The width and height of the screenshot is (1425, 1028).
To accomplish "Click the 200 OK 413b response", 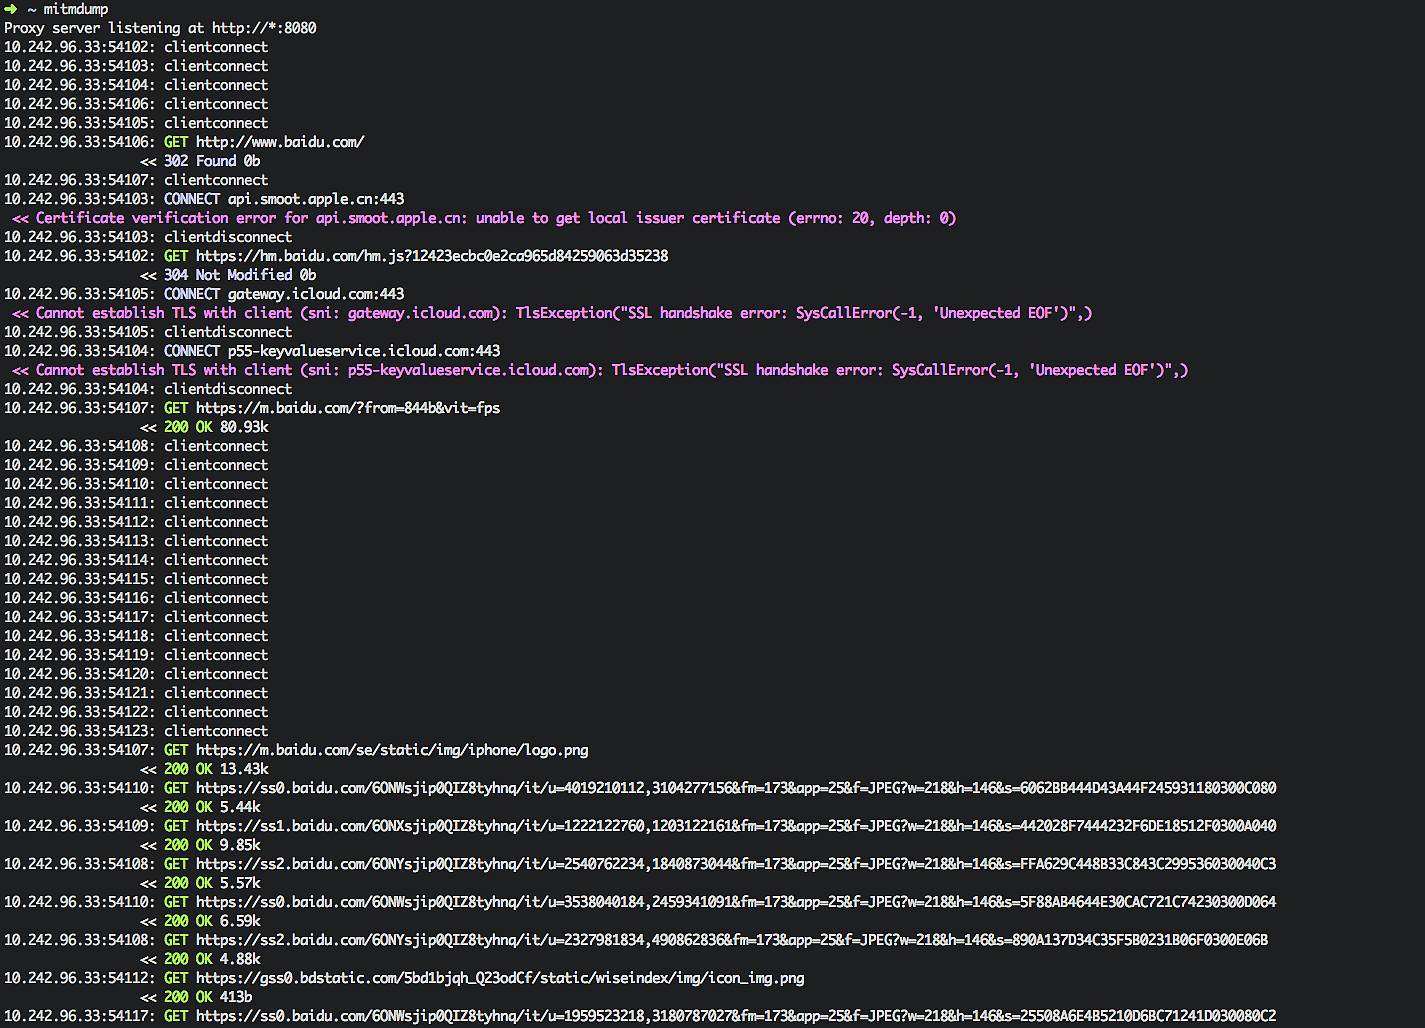I will [208, 997].
